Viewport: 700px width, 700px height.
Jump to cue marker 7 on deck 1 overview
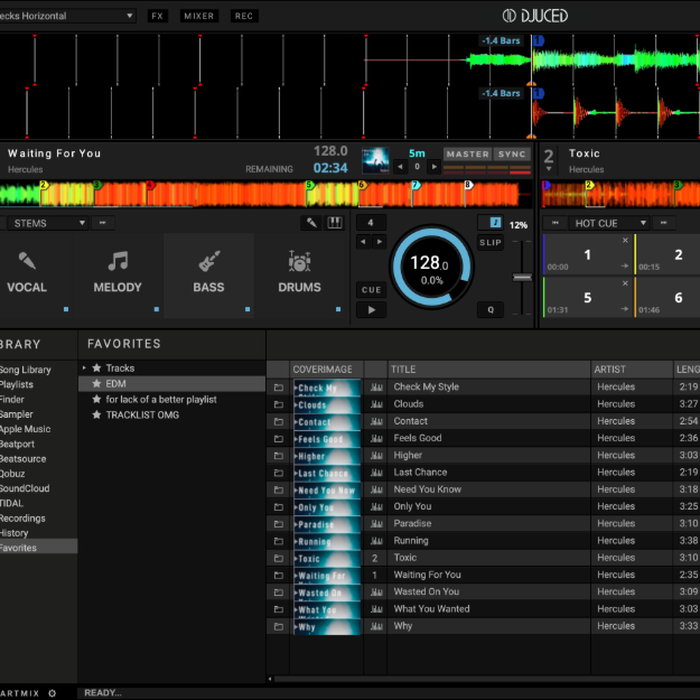tap(416, 184)
